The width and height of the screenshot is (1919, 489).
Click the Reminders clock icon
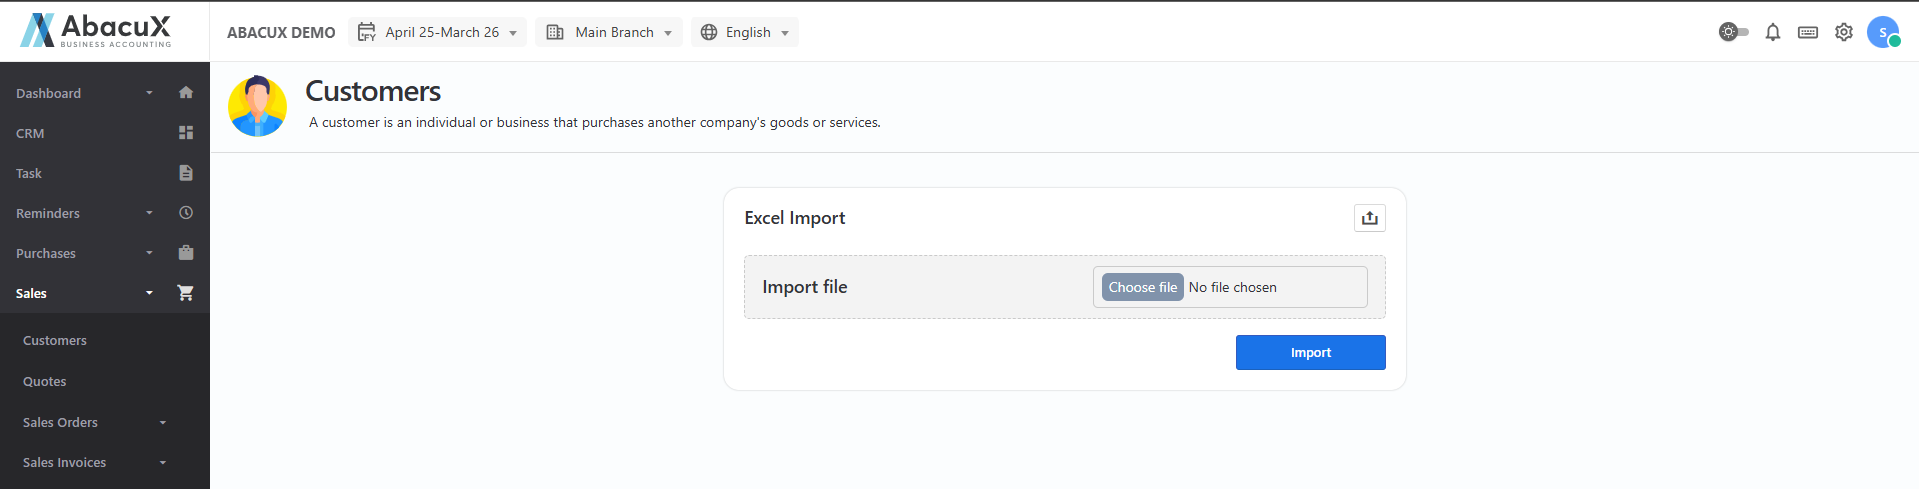pyautogui.click(x=186, y=213)
